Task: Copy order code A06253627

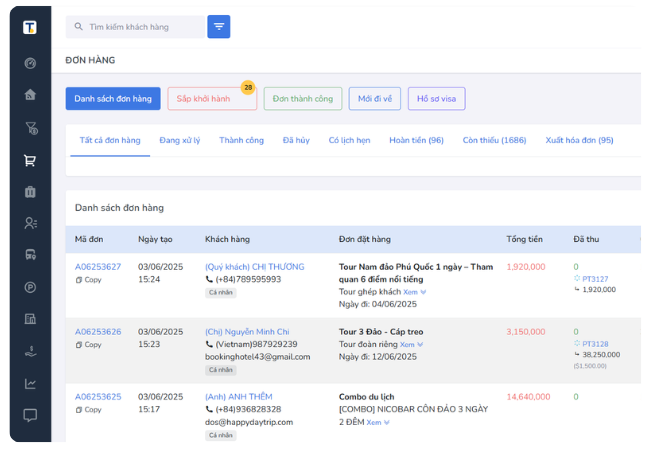Action: tap(88, 280)
